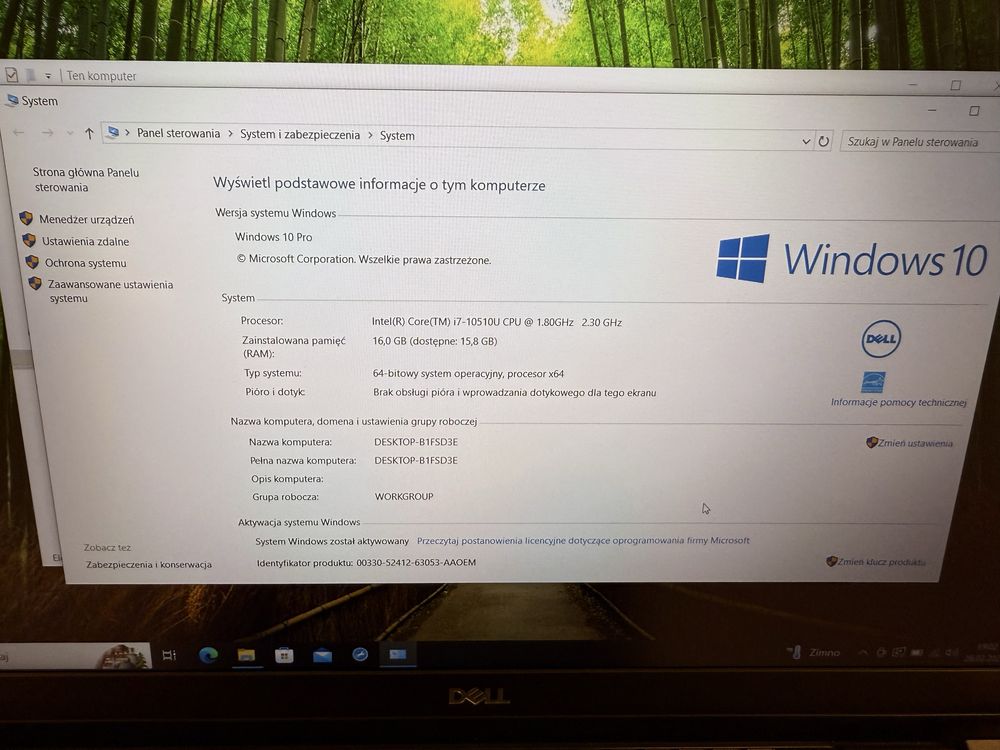Navigate up one level with the up arrow
Image resolution: width=1000 pixels, height=750 pixels.
[89, 133]
